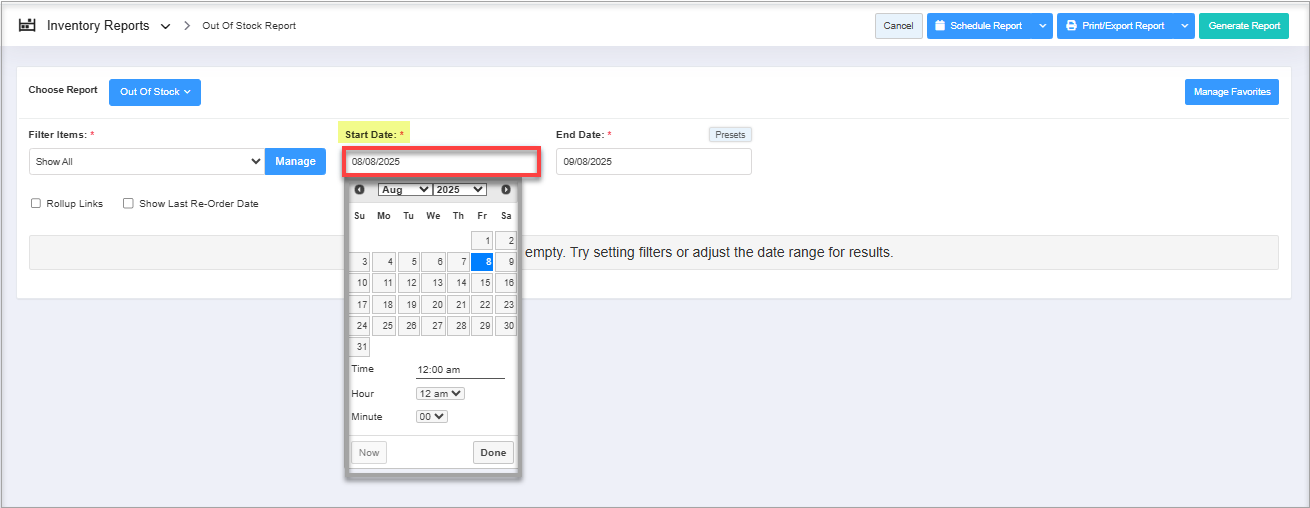Image resolution: width=1310 pixels, height=508 pixels.
Task: Expand the Inventory Reports chevron menu
Action: [166, 26]
